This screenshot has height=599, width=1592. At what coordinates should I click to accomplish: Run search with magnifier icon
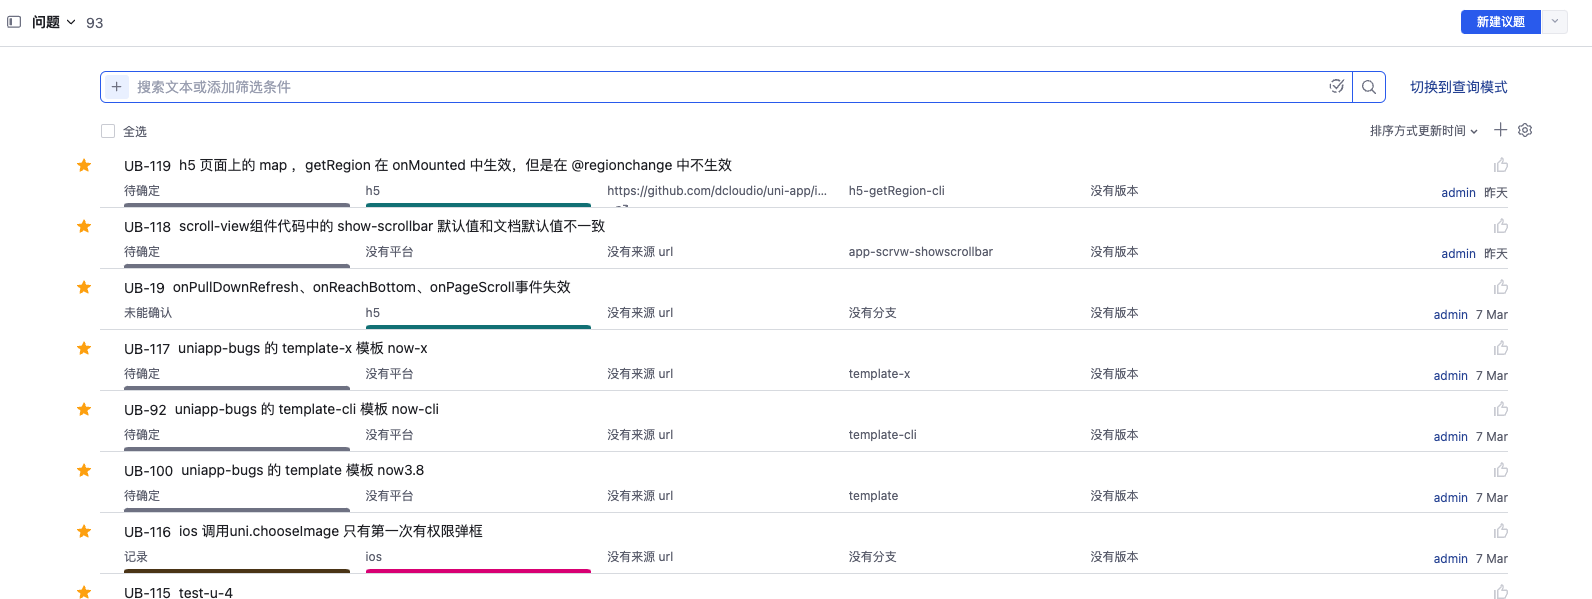(1369, 87)
